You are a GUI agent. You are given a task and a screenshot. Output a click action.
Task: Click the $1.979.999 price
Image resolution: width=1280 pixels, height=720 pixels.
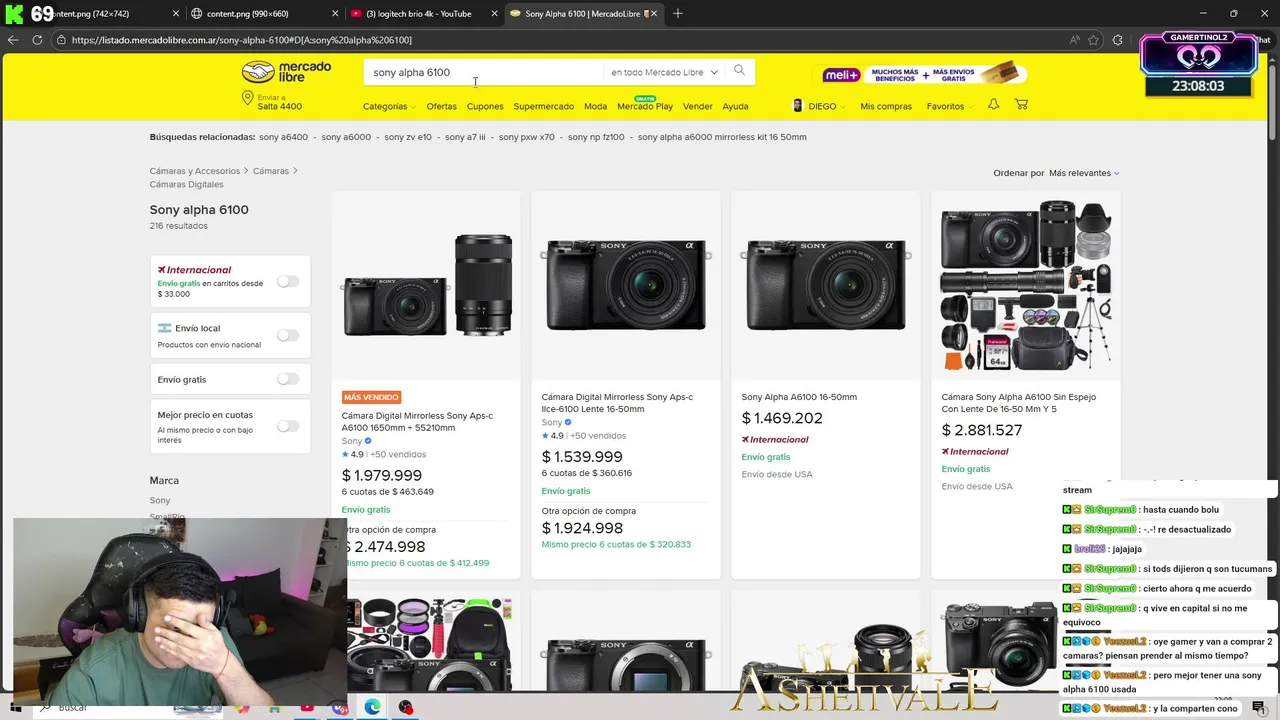click(x=382, y=475)
